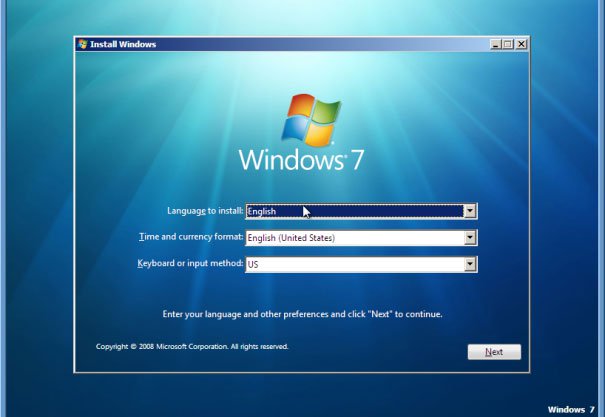Viewport: 605px width, 417px height.
Task: Open Keyboard or input method dropdown arrow
Action: click(x=470, y=264)
